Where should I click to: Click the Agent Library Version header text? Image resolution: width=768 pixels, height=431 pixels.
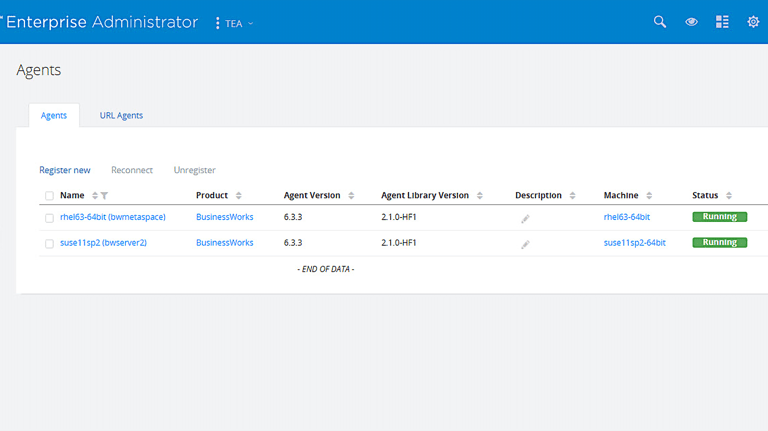[425, 195]
